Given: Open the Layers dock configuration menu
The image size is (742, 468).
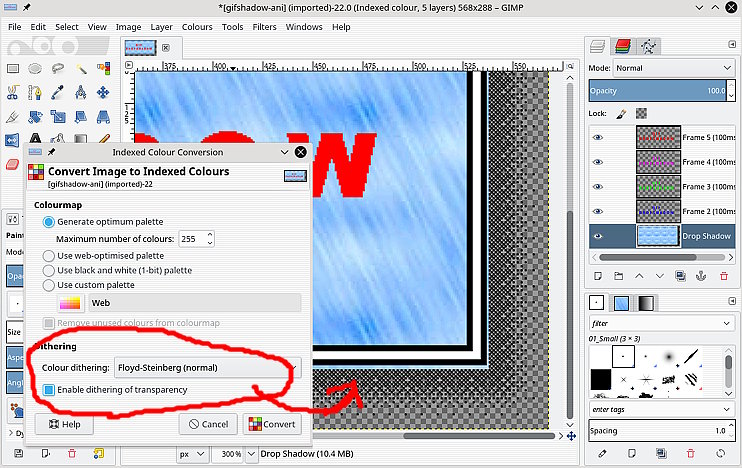Looking at the screenshot, I should [732, 44].
